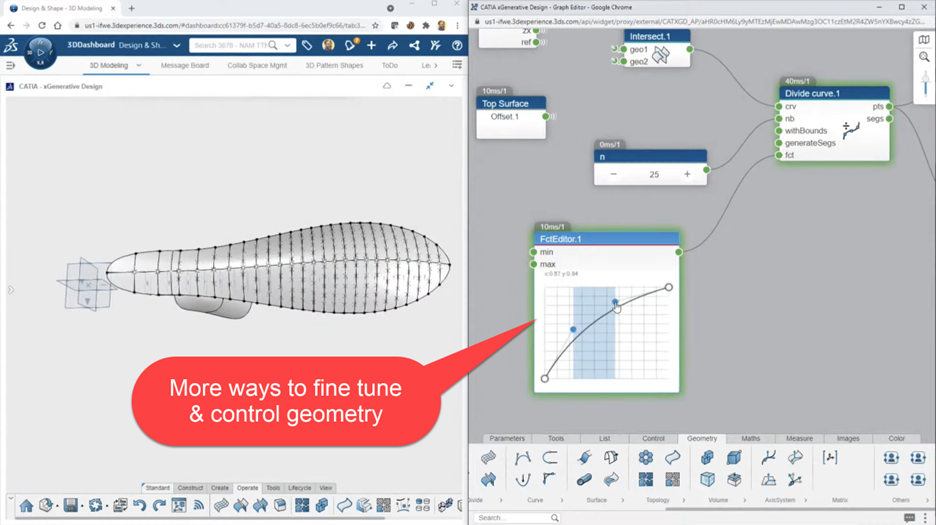Open the Maths tab in the palette
Image resolution: width=936 pixels, height=525 pixels.
coord(750,438)
